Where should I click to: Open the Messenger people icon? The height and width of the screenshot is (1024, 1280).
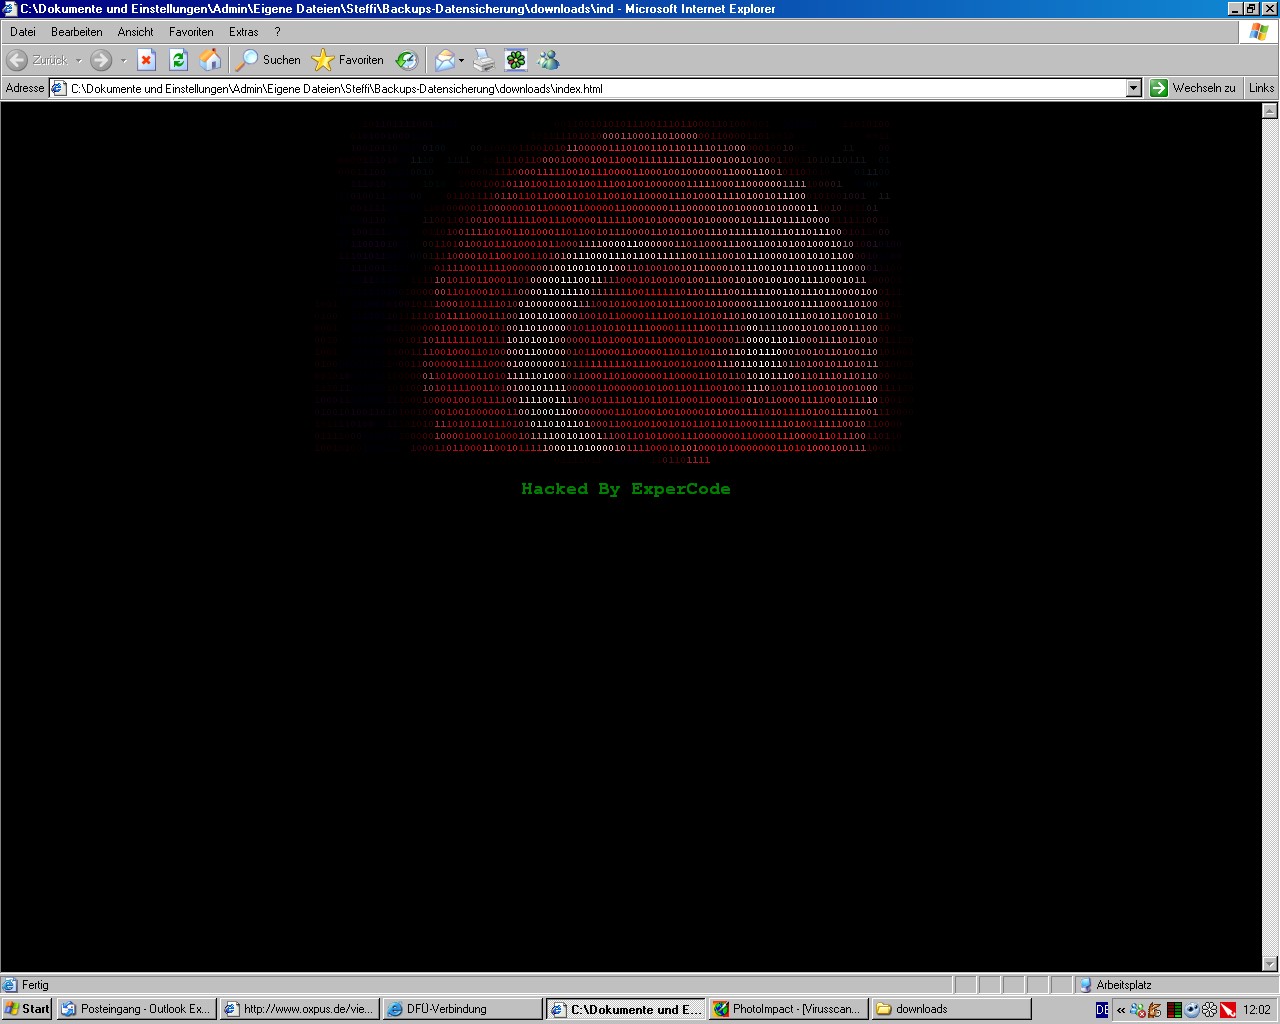[x=548, y=60]
